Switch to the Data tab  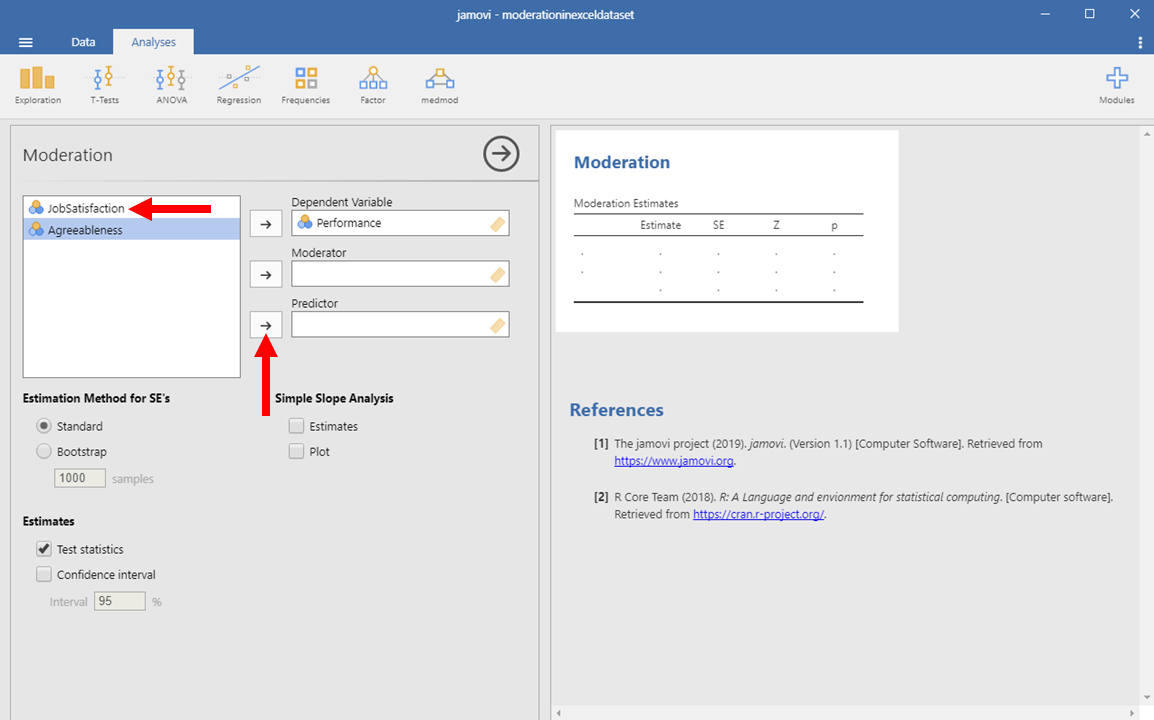(83, 42)
